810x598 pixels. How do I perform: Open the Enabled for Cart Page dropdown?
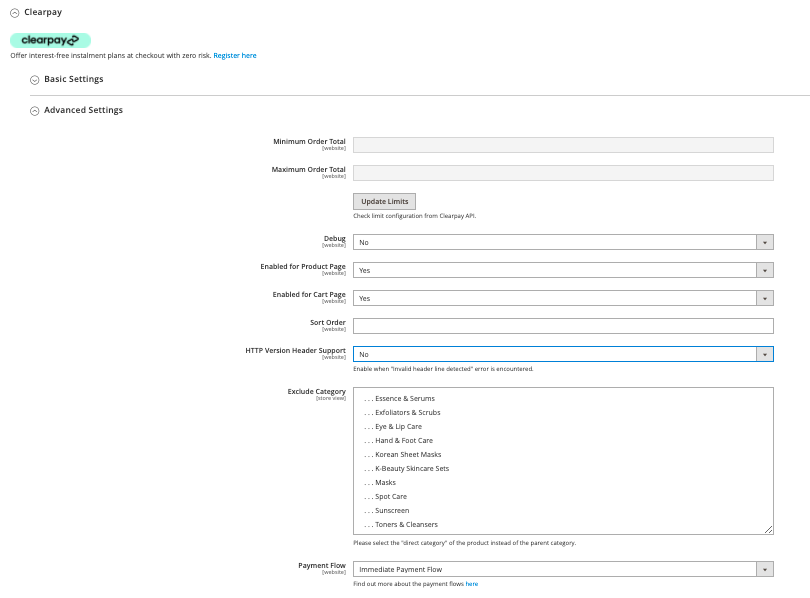pos(563,298)
